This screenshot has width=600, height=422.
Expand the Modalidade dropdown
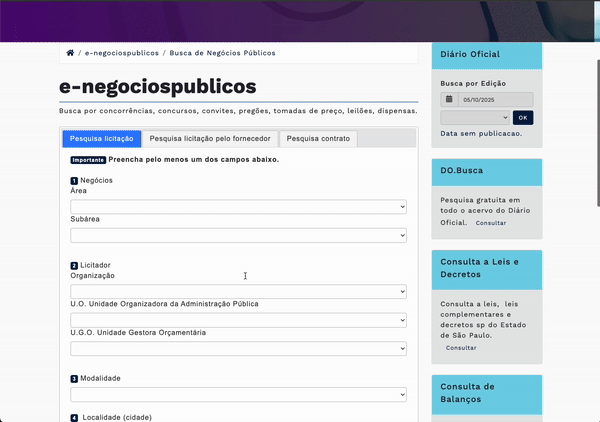pos(238,395)
